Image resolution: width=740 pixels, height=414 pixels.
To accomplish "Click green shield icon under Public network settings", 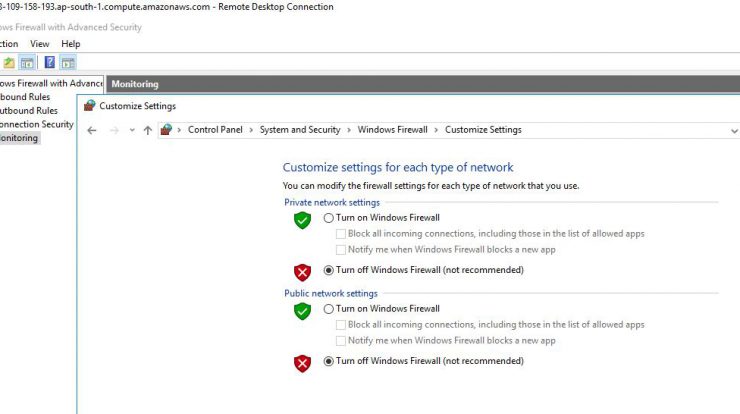I will point(303,311).
